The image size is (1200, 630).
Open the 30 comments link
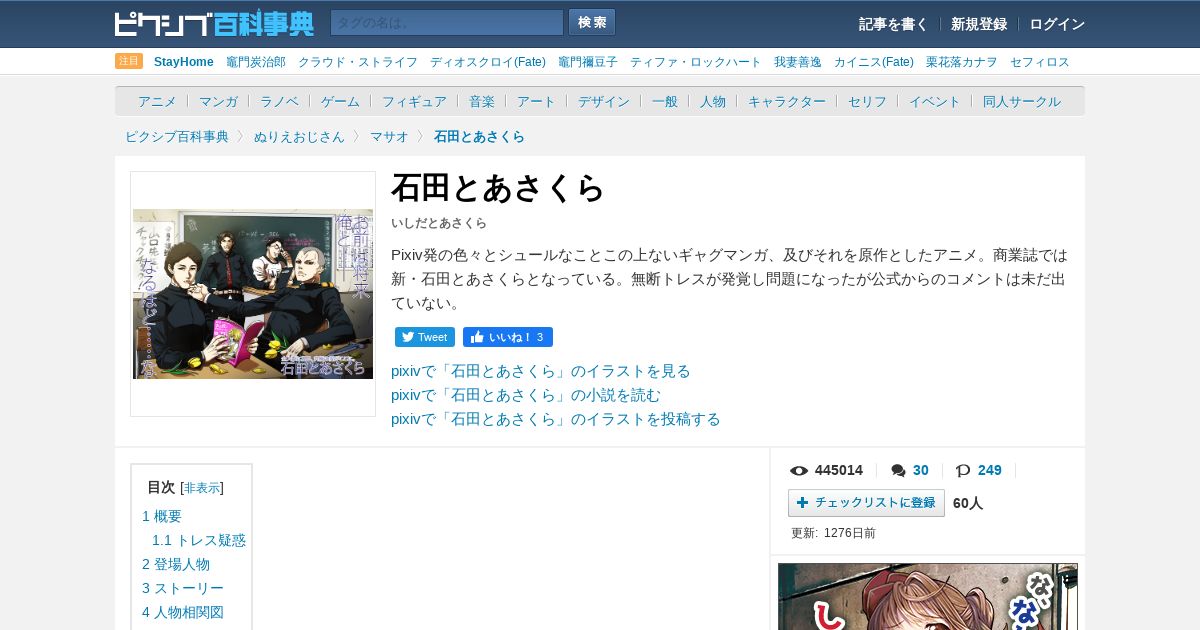click(921, 470)
